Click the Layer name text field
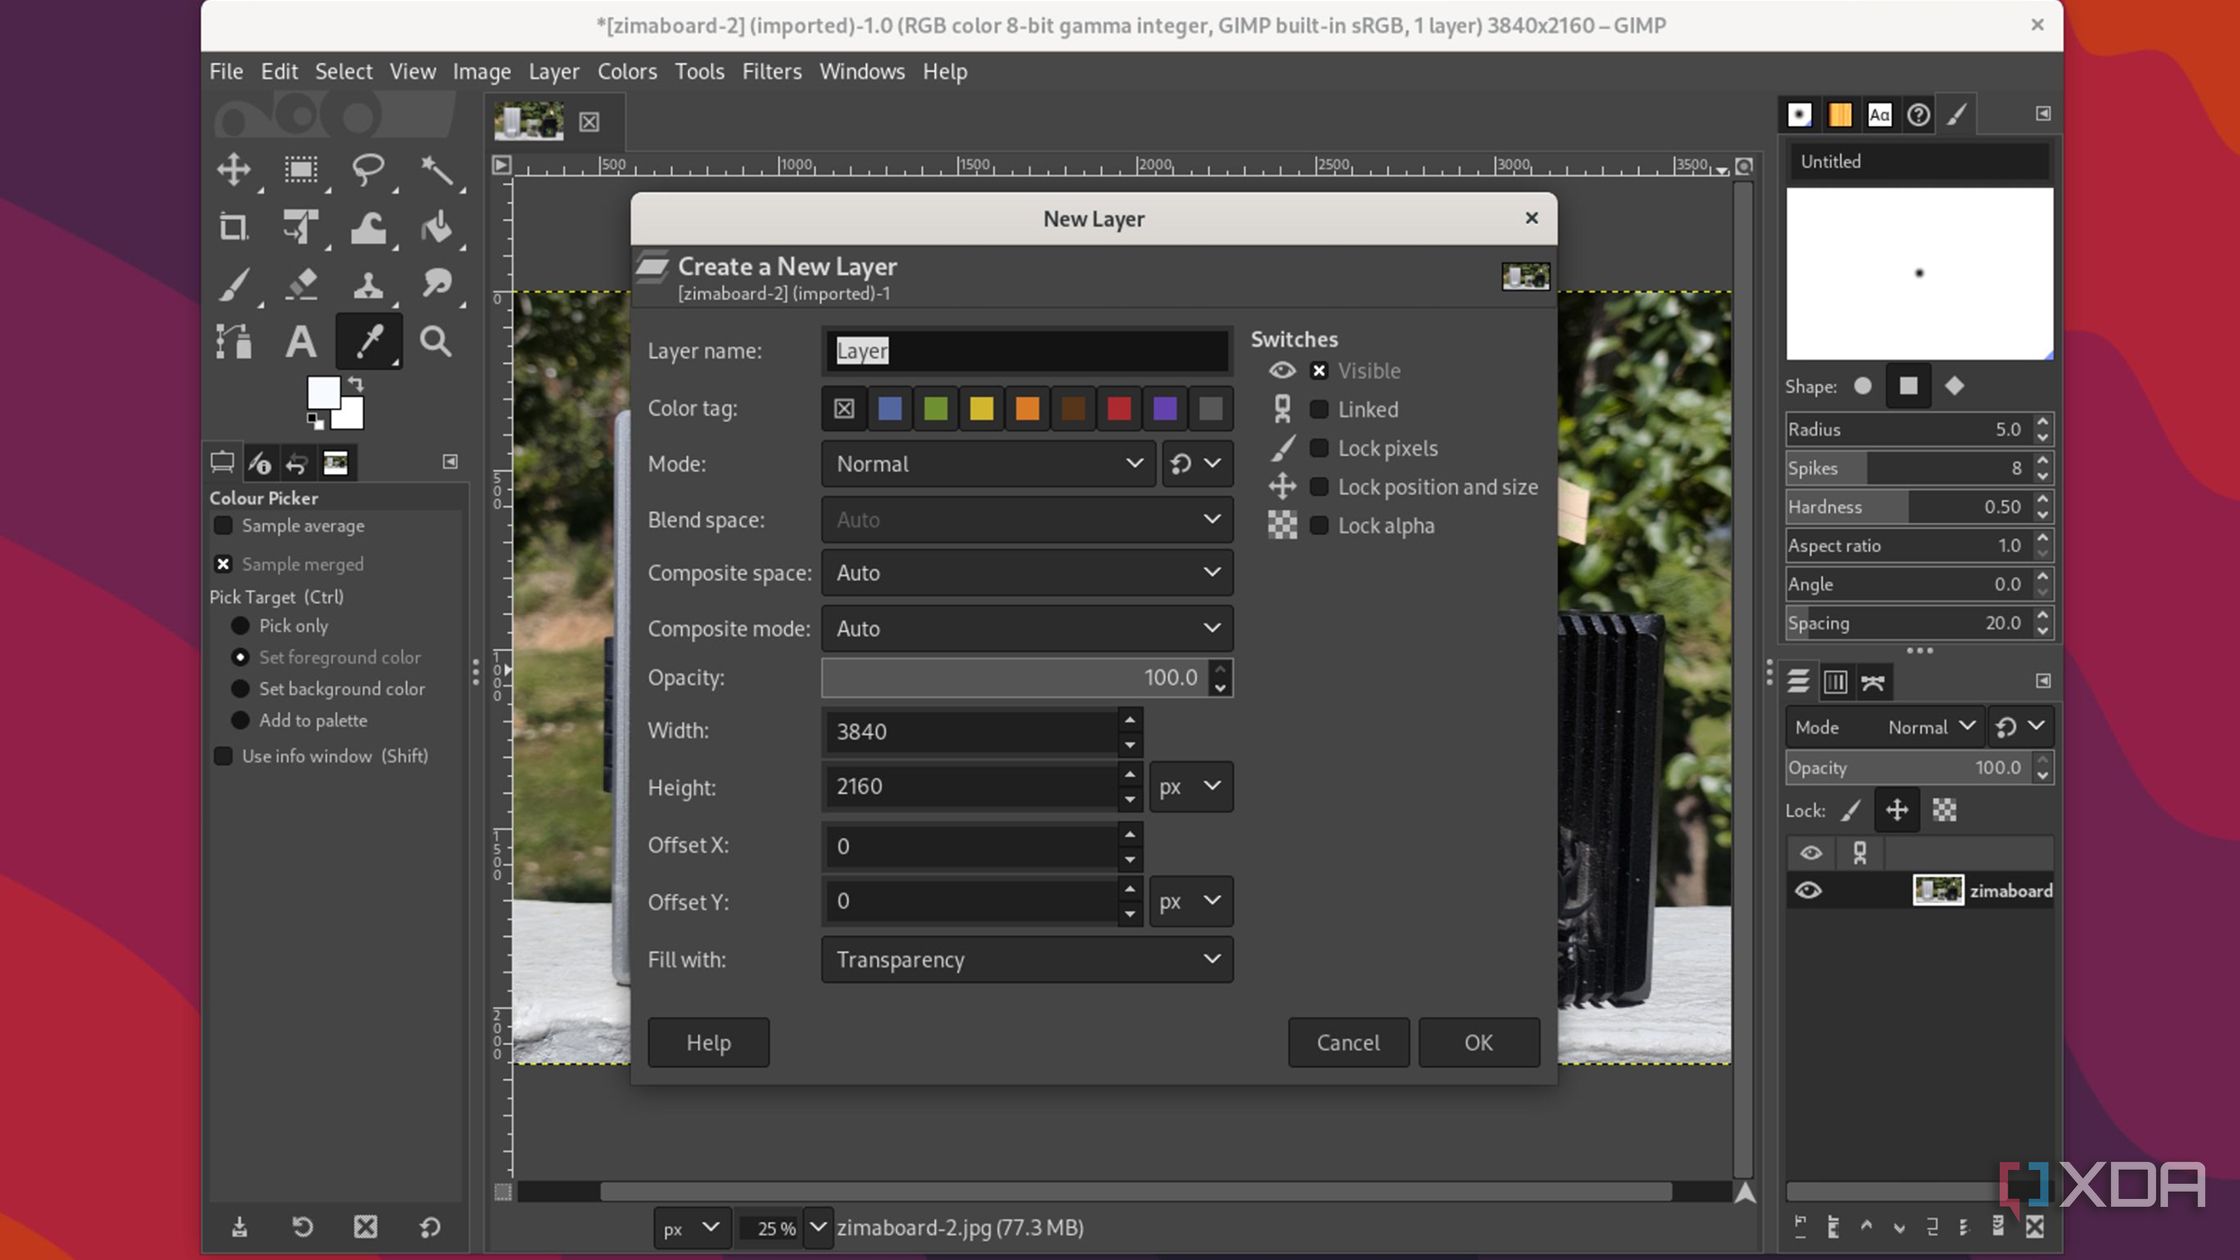The image size is (2240, 1260). [x=1027, y=351]
